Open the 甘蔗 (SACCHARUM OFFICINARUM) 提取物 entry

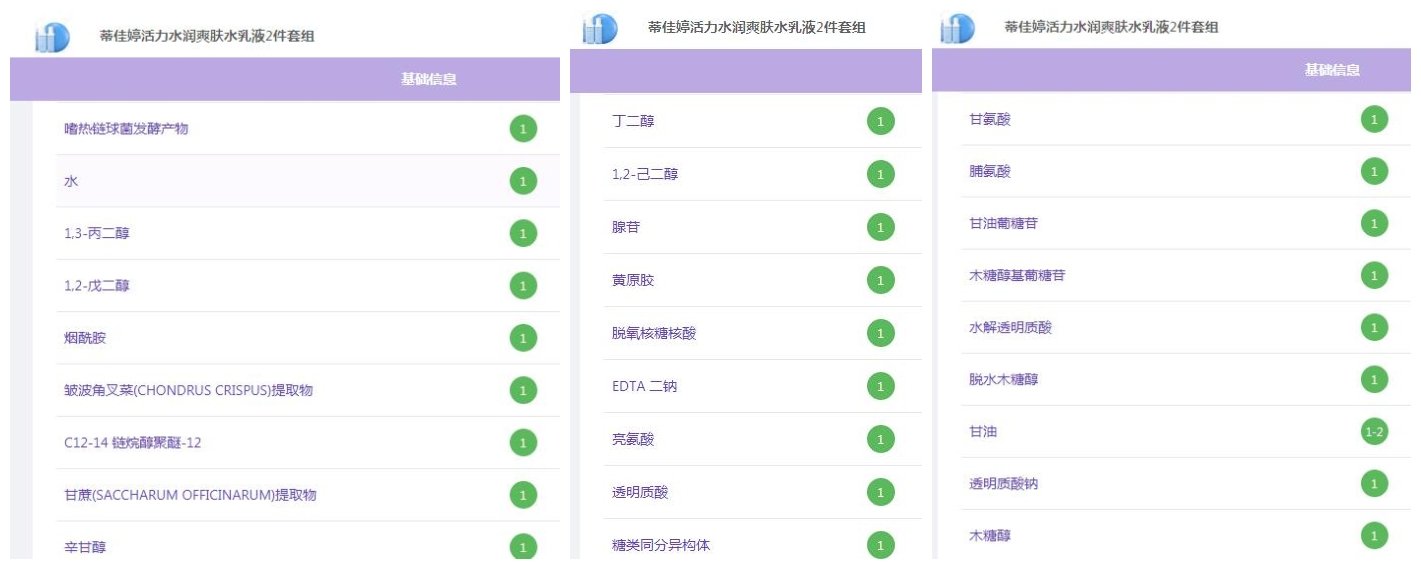(190, 495)
